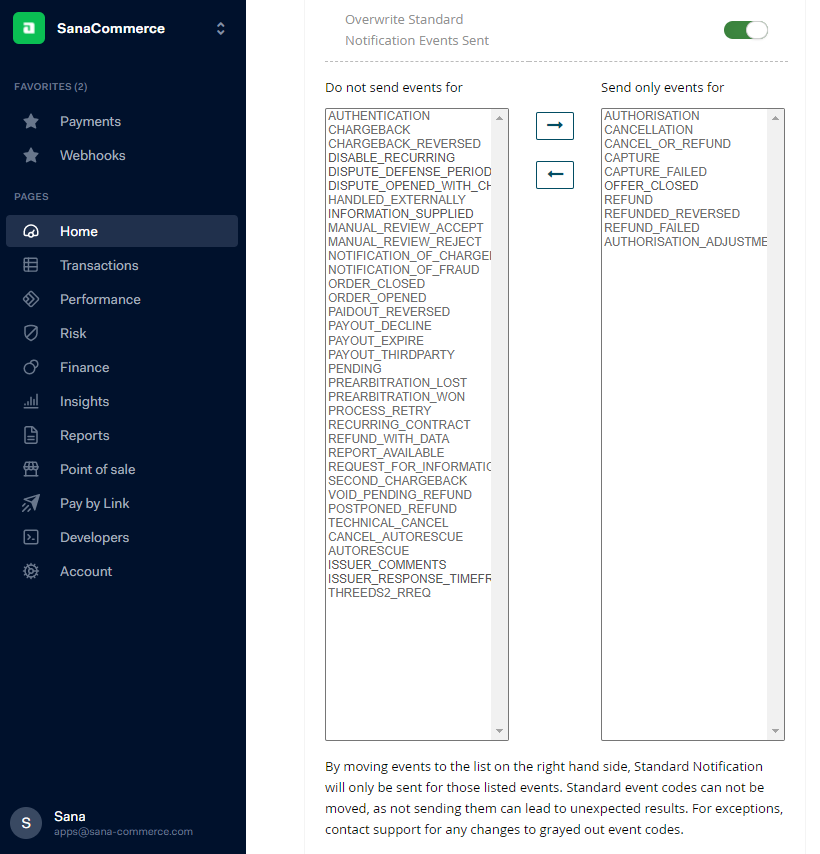Select PAYOUT_DECLINE event
820x854 pixels.
tap(380, 326)
